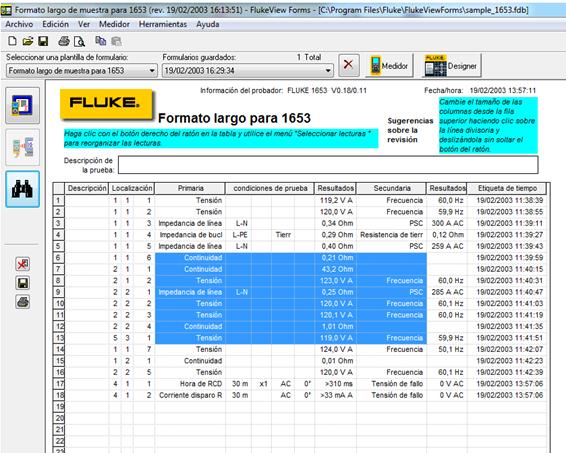Screen dimensions: 566x453
Task: Open the Ver menu
Action: point(84,24)
